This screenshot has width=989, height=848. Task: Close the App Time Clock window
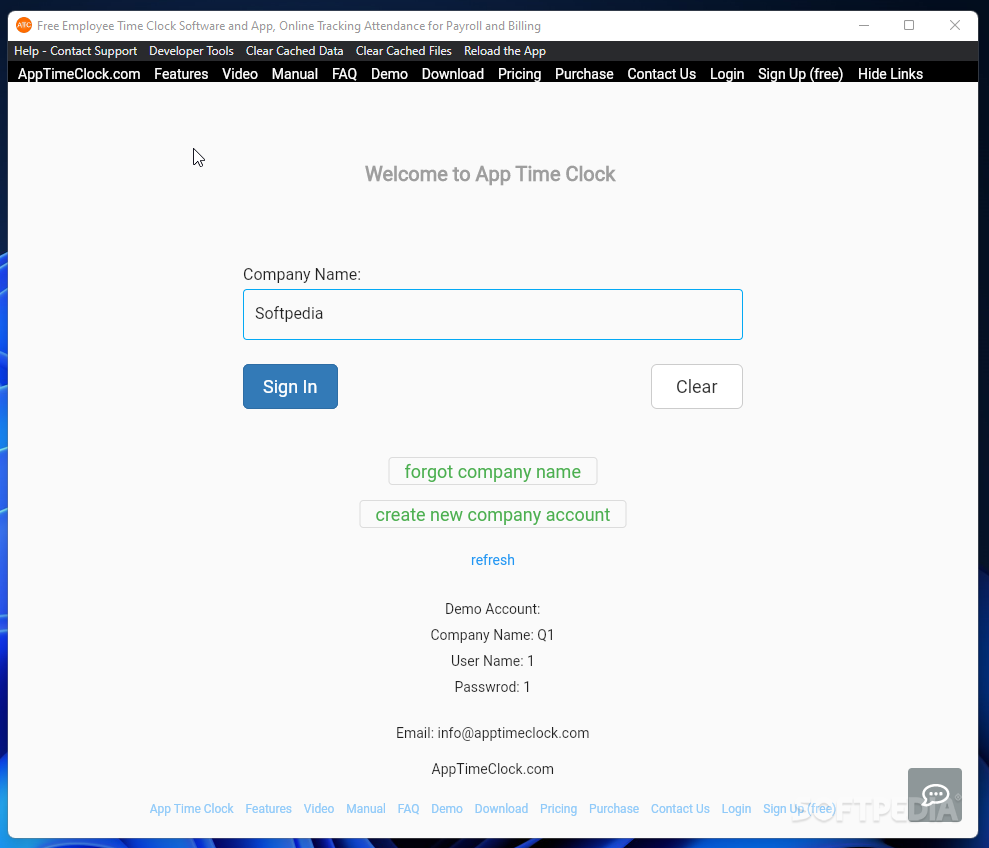955,25
